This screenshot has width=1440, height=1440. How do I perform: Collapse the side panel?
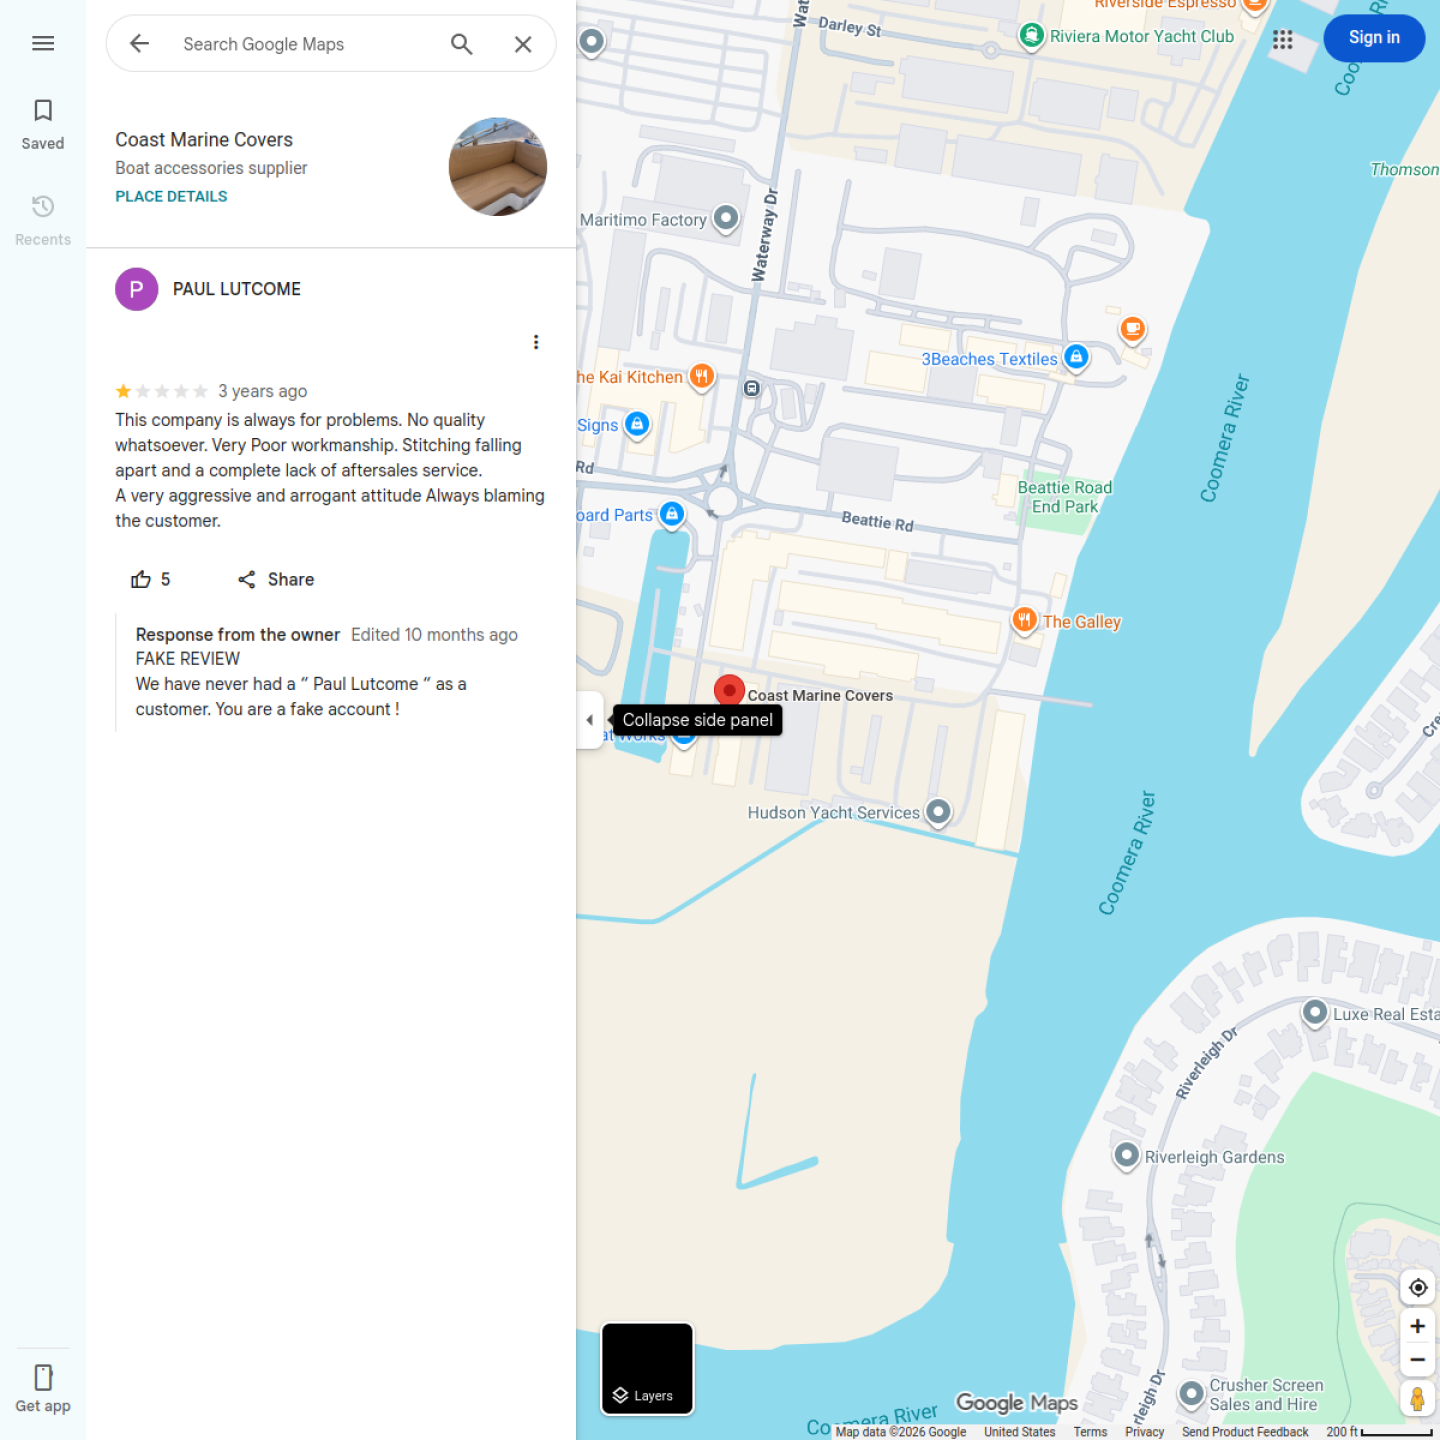590,720
